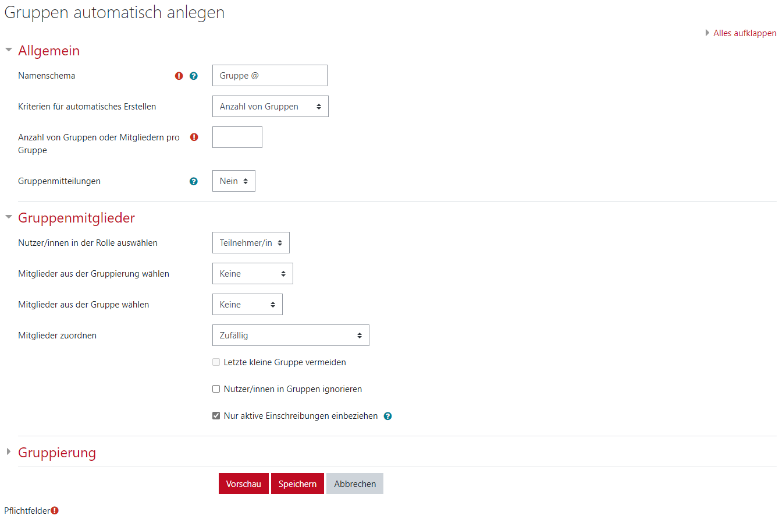The image size is (779, 519).
Task: Click into the Namensschema text field
Action: 270,76
